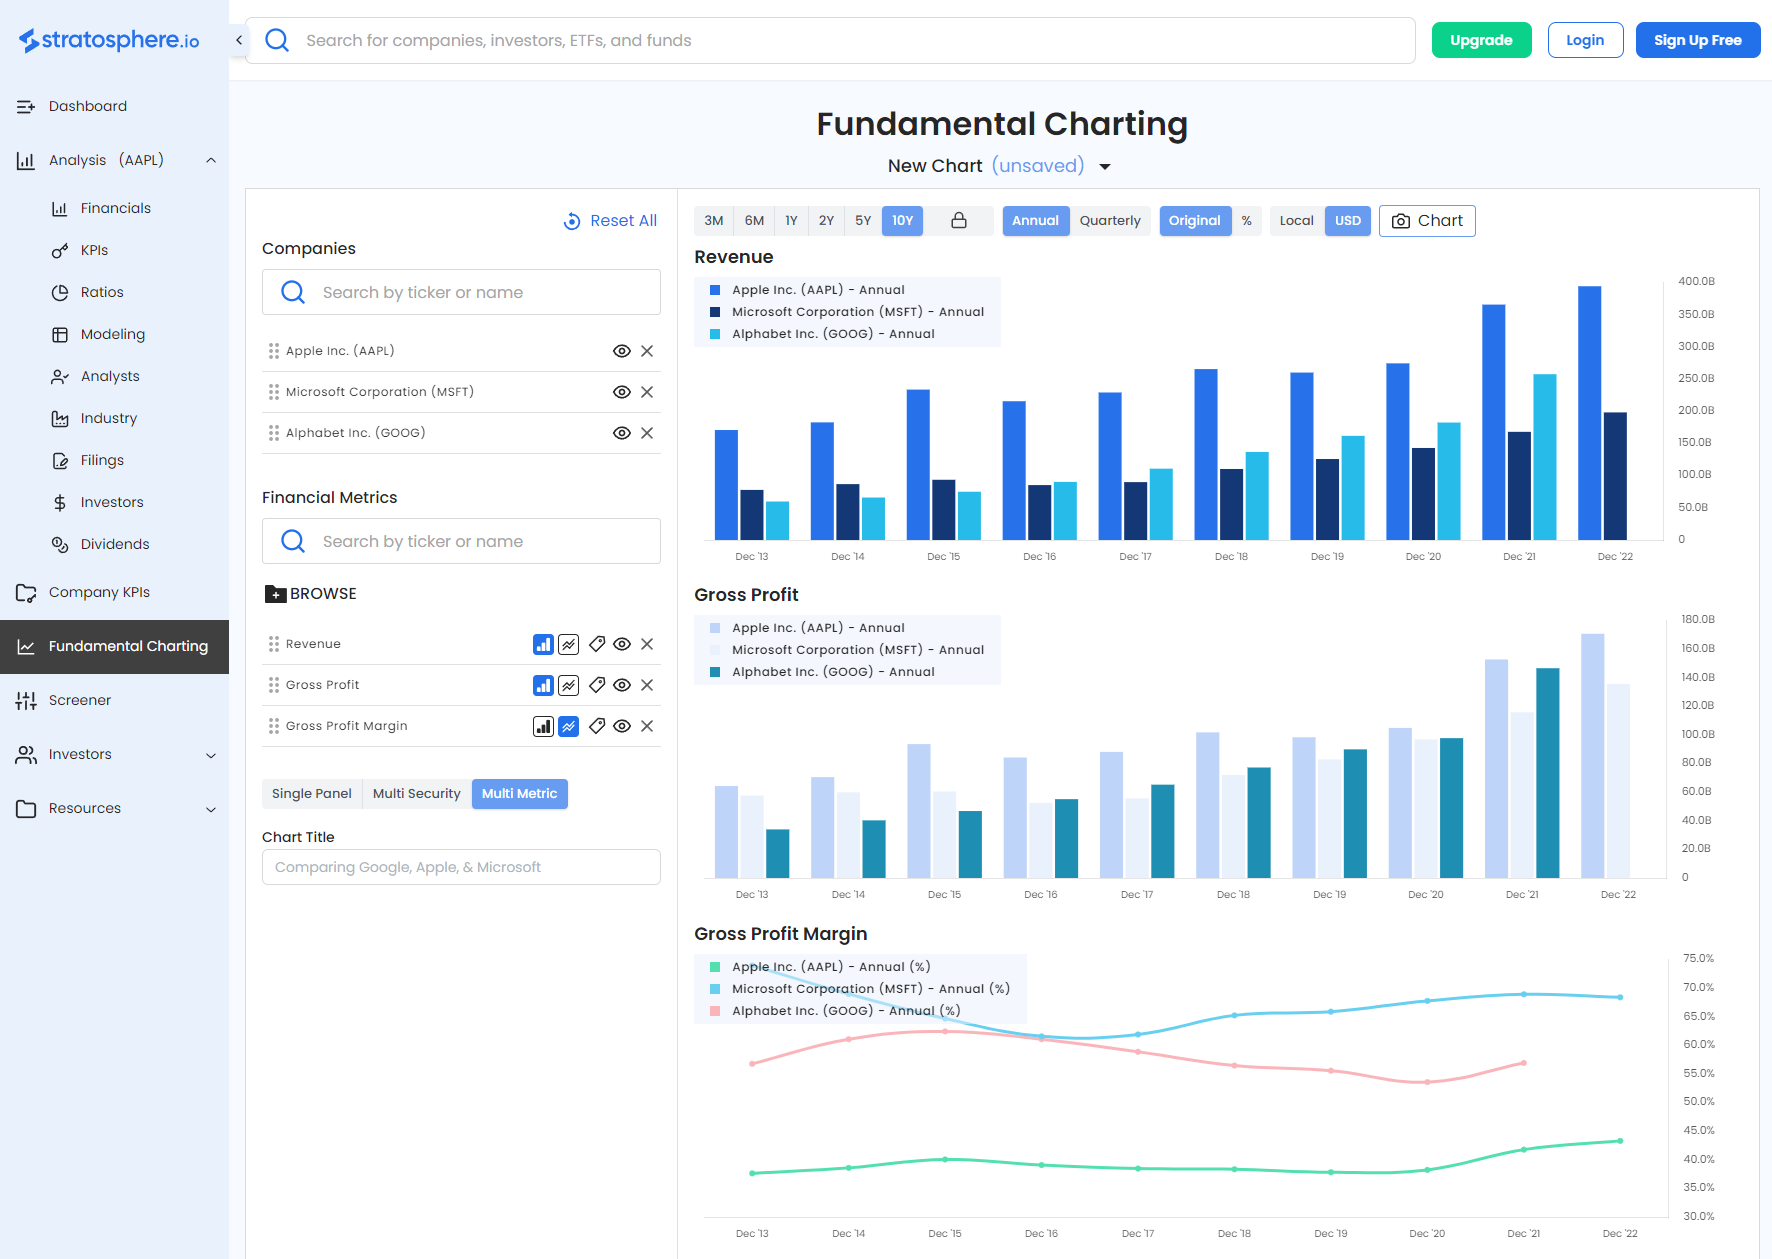The image size is (1772, 1259).
Task: Hide Apple Inc. using the eye icon
Action: click(621, 351)
